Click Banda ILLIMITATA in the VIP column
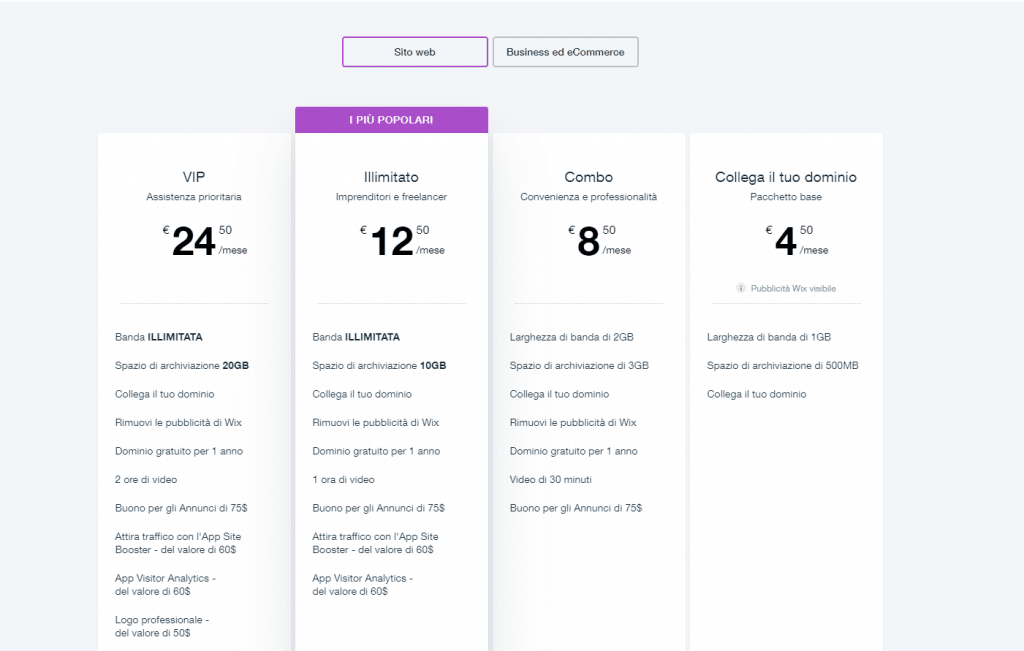This screenshot has width=1024, height=651. click(160, 337)
